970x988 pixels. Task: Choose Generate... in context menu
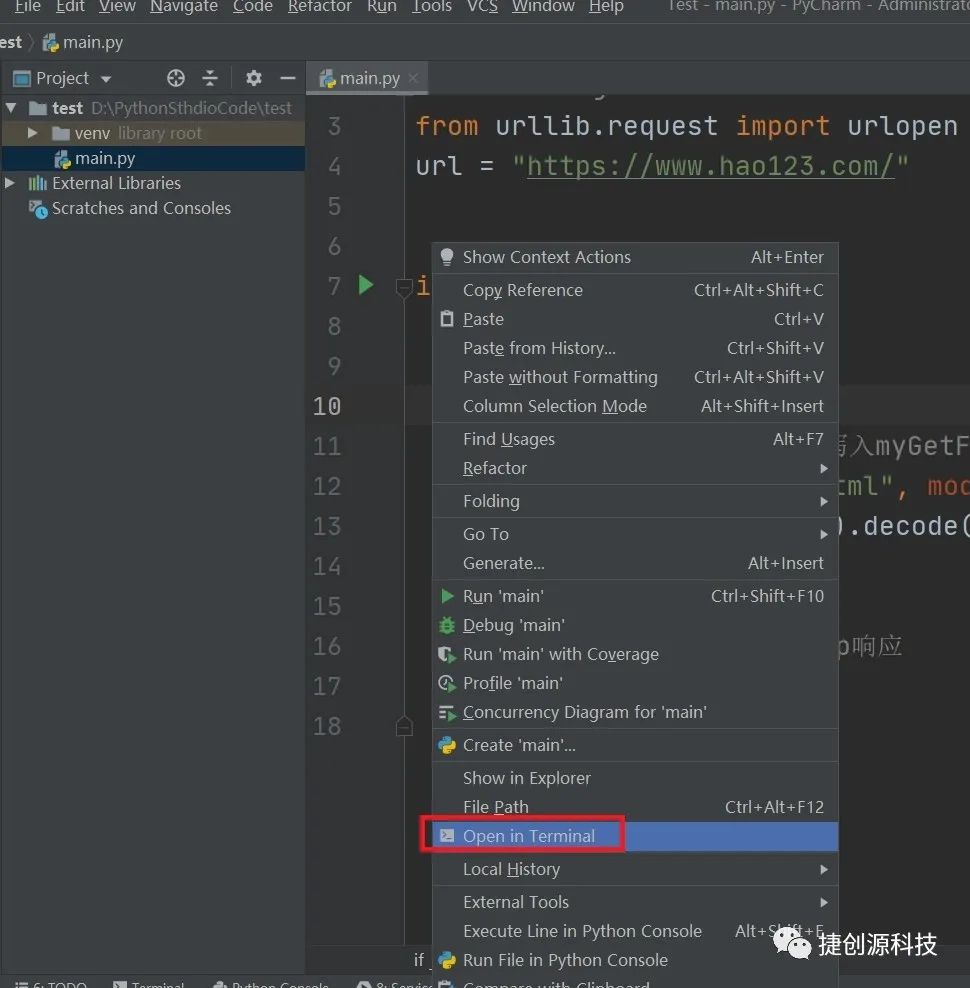(x=635, y=563)
